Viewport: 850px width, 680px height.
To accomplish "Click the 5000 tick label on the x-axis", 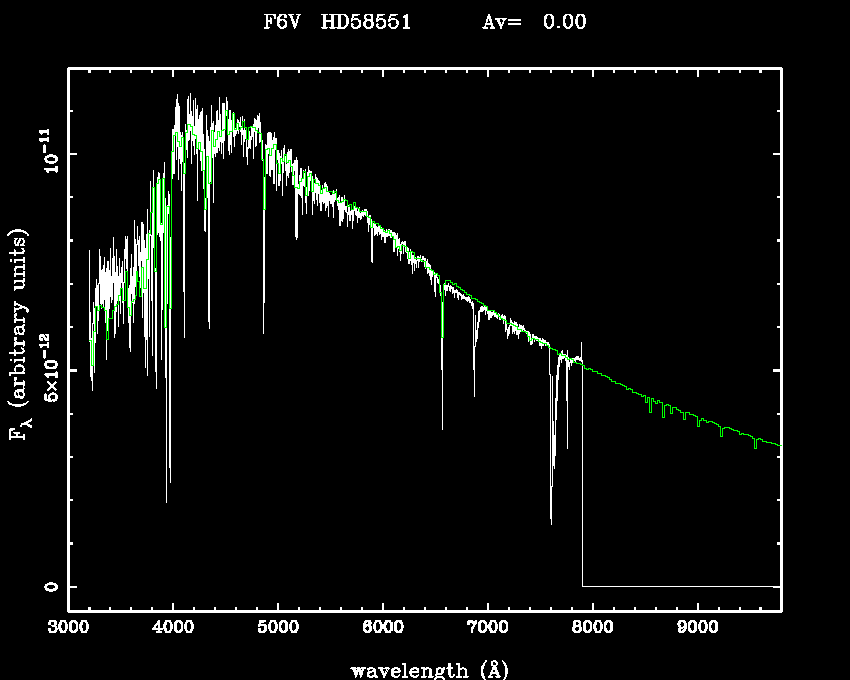I will [278, 628].
